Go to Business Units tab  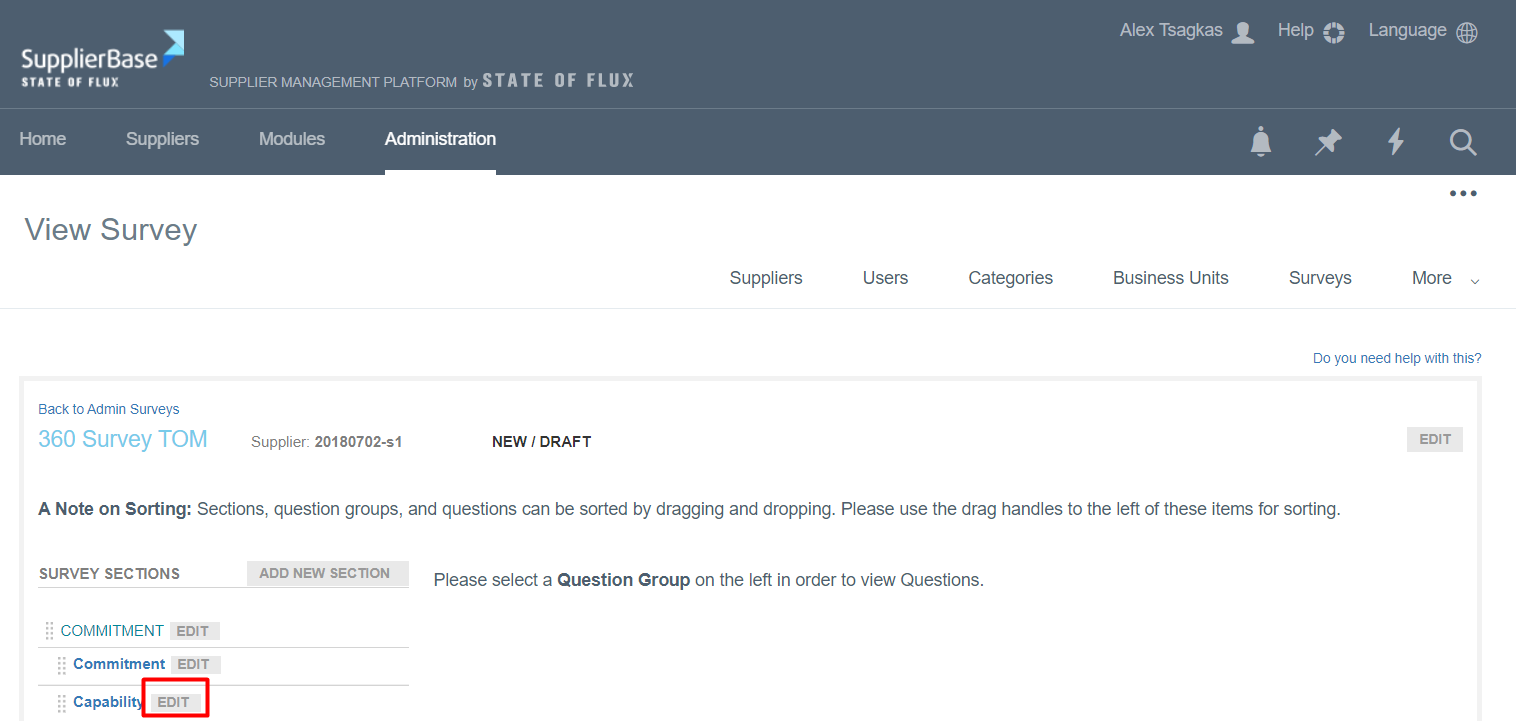pos(1170,279)
